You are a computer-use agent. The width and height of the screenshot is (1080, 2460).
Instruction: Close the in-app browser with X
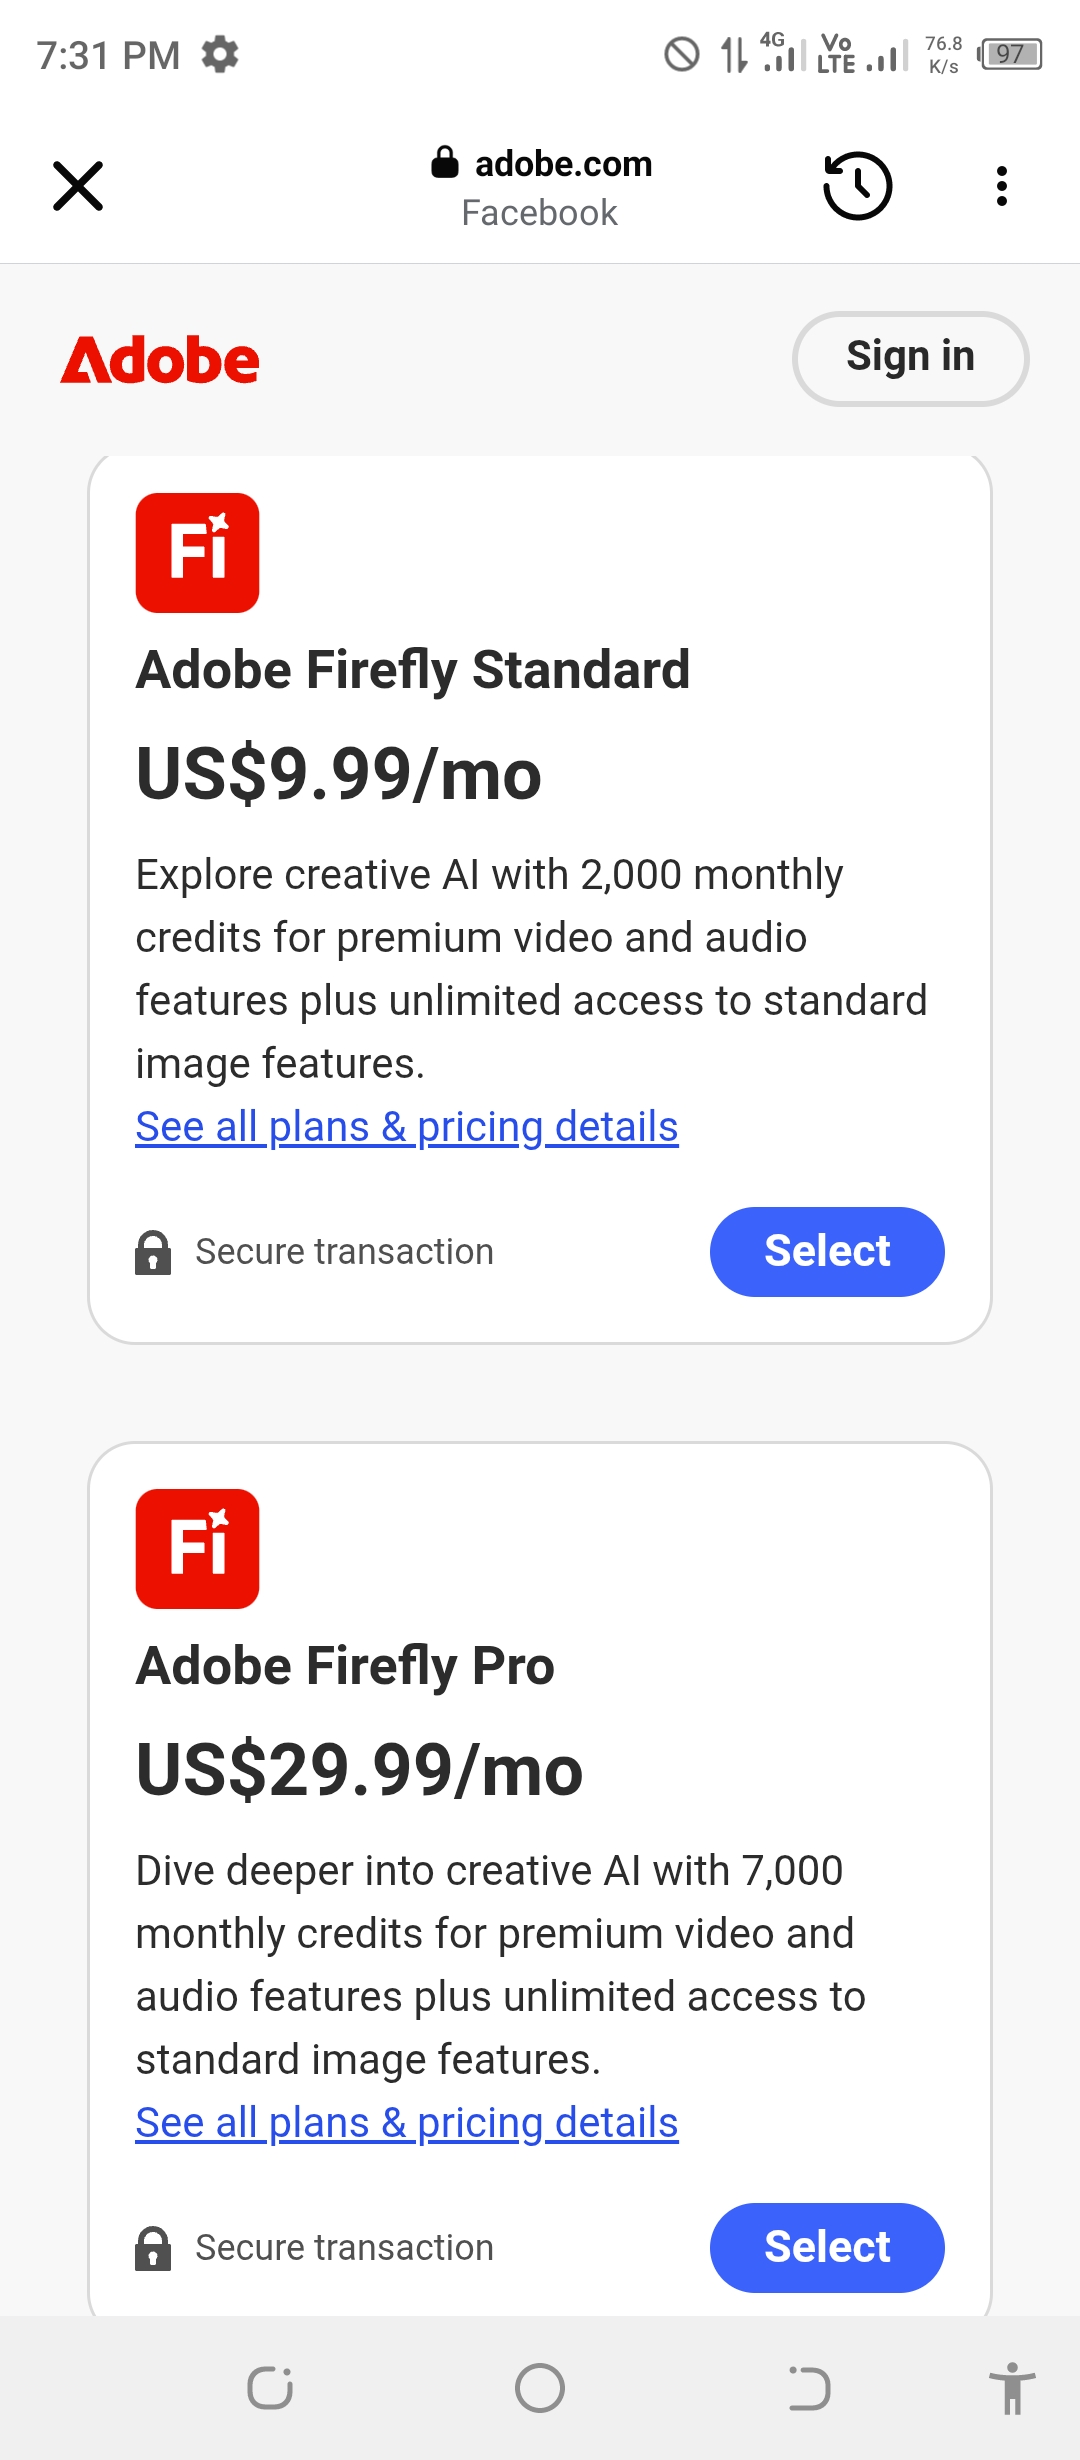tap(78, 186)
